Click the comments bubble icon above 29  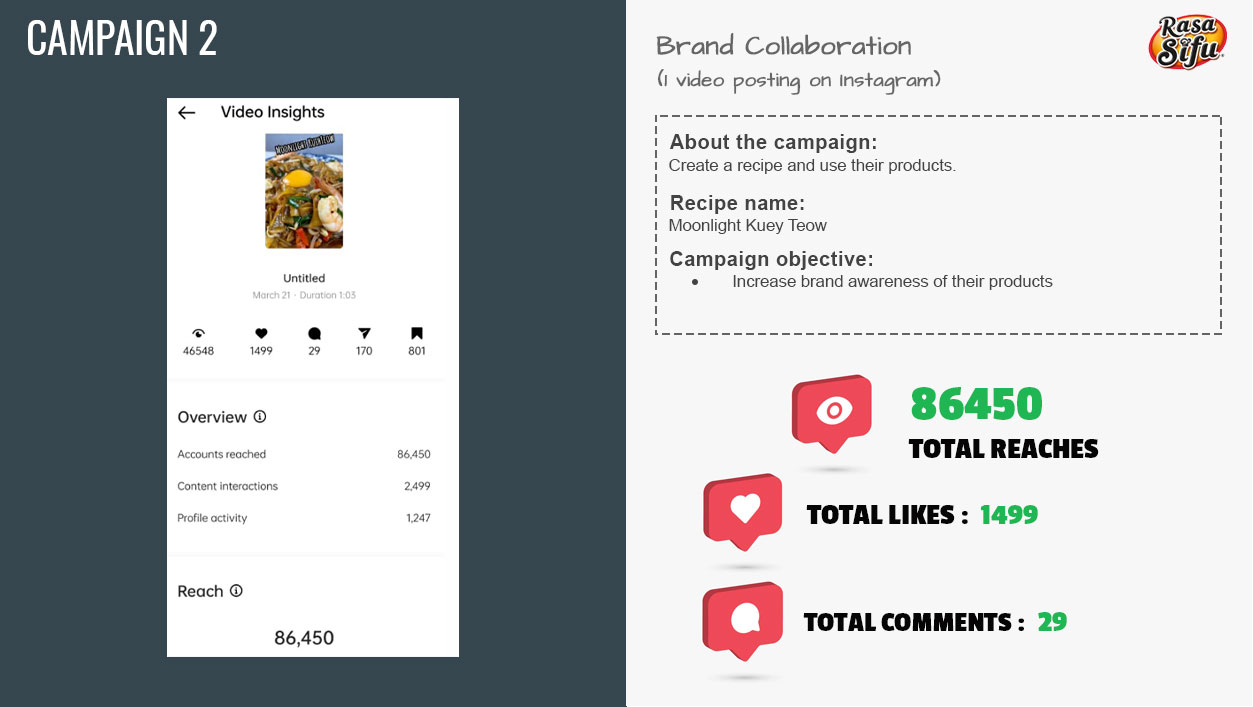pos(314,333)
